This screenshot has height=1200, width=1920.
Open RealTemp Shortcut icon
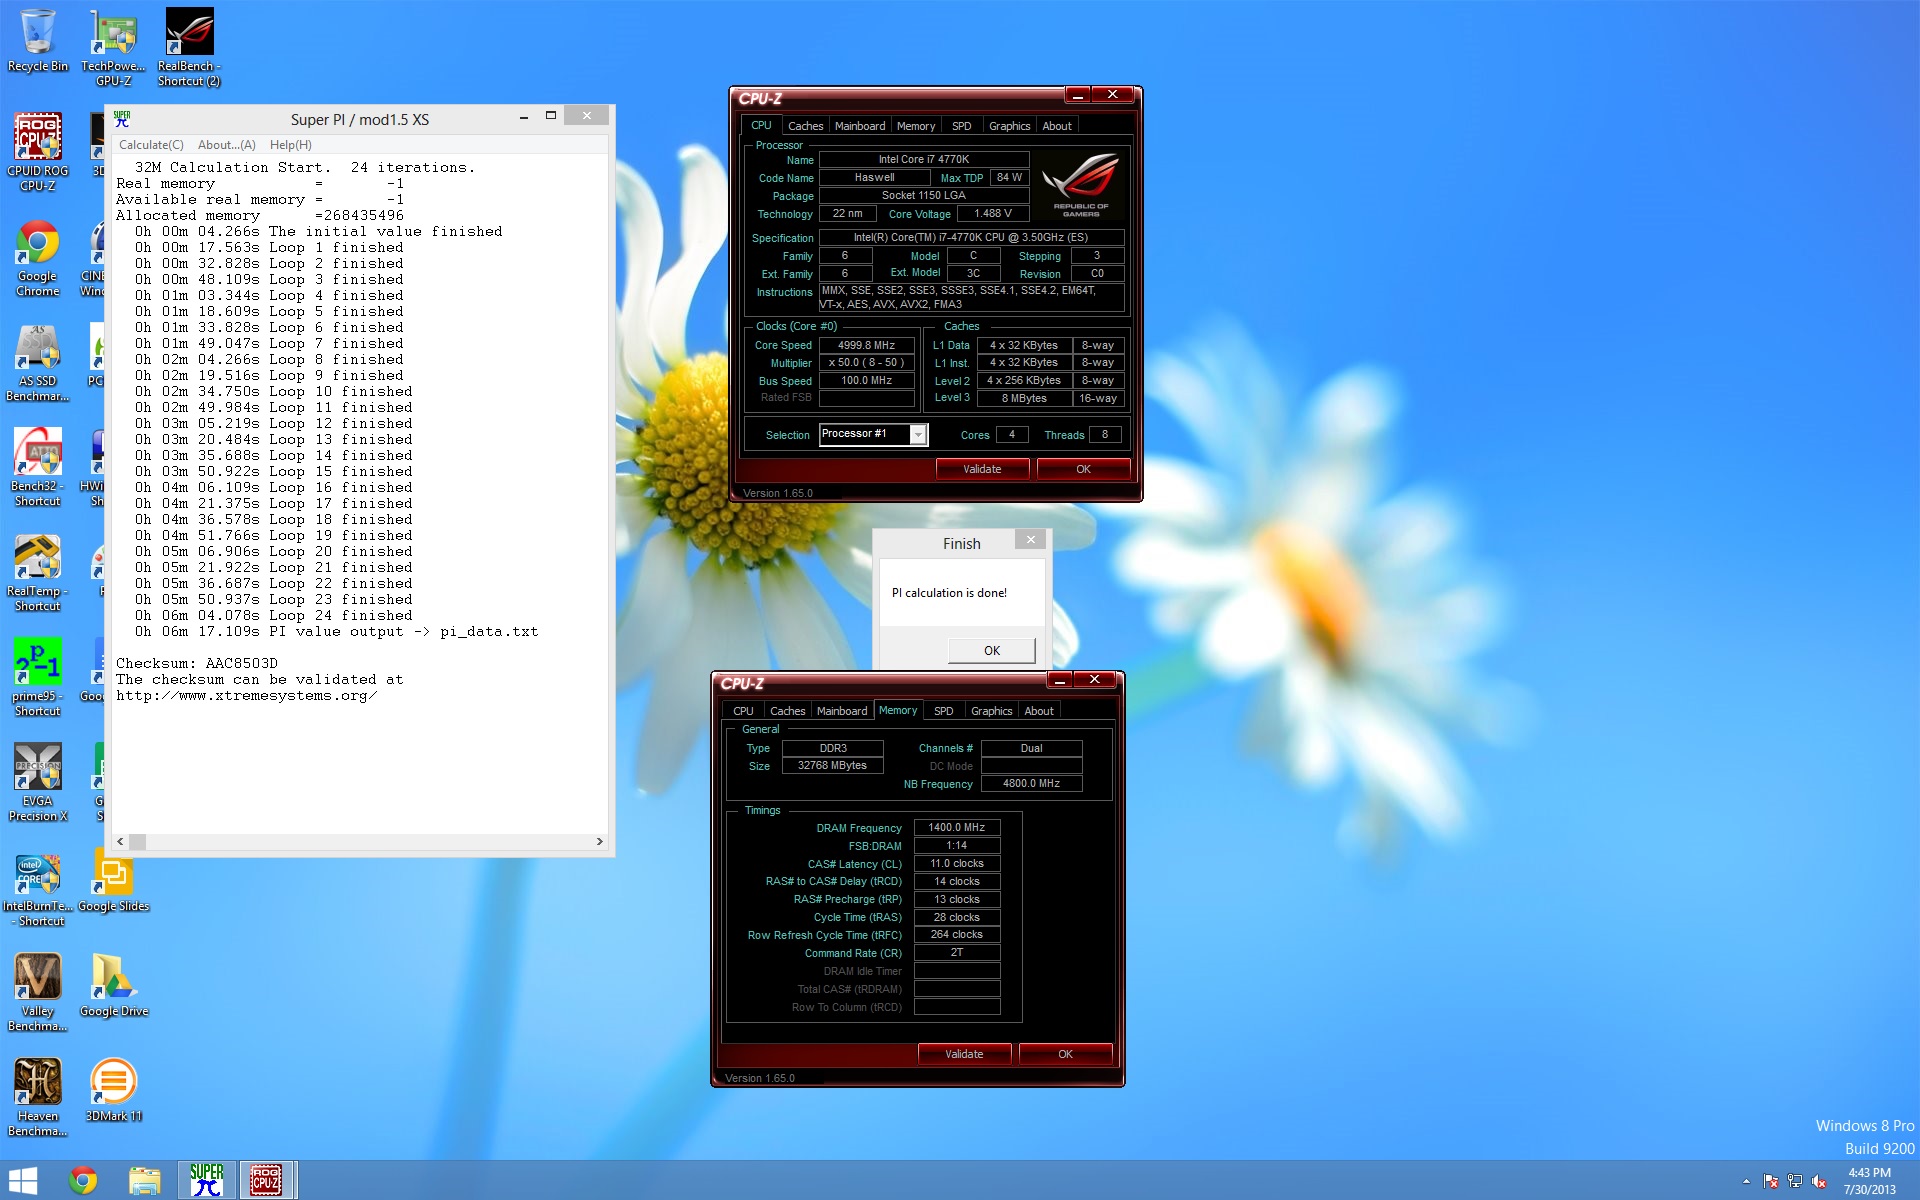point(37,572)
